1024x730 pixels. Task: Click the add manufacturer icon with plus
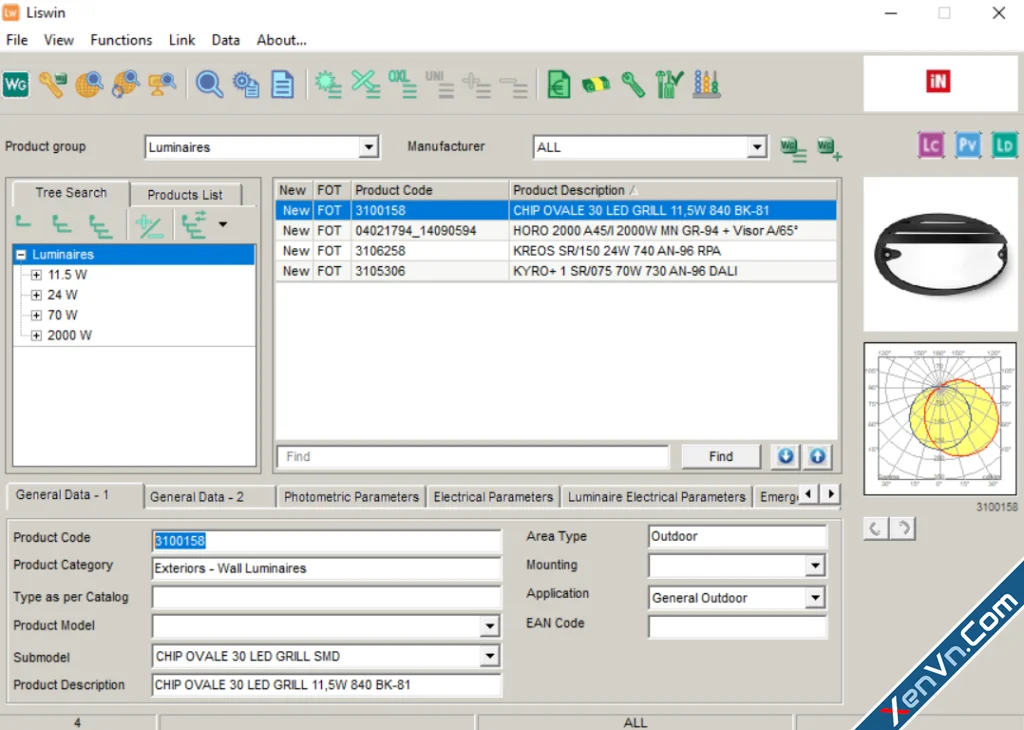tap(829, 148)
